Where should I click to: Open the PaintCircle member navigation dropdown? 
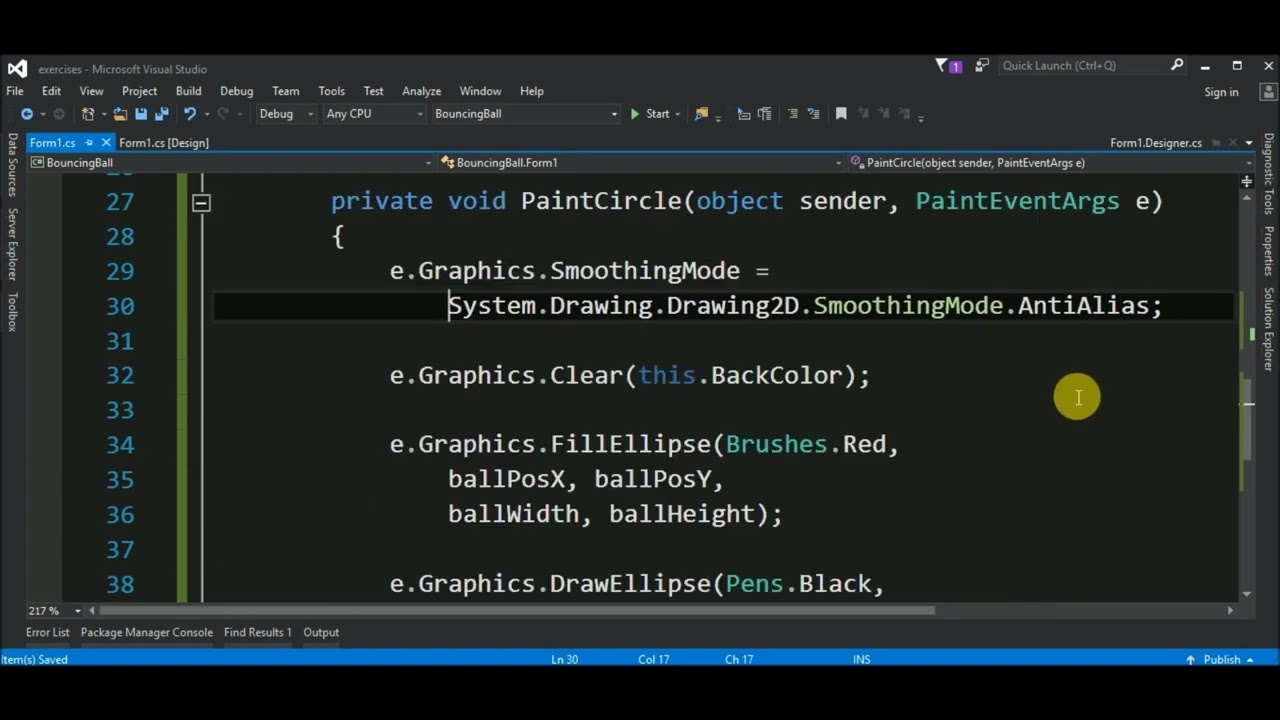(1050, 162)
